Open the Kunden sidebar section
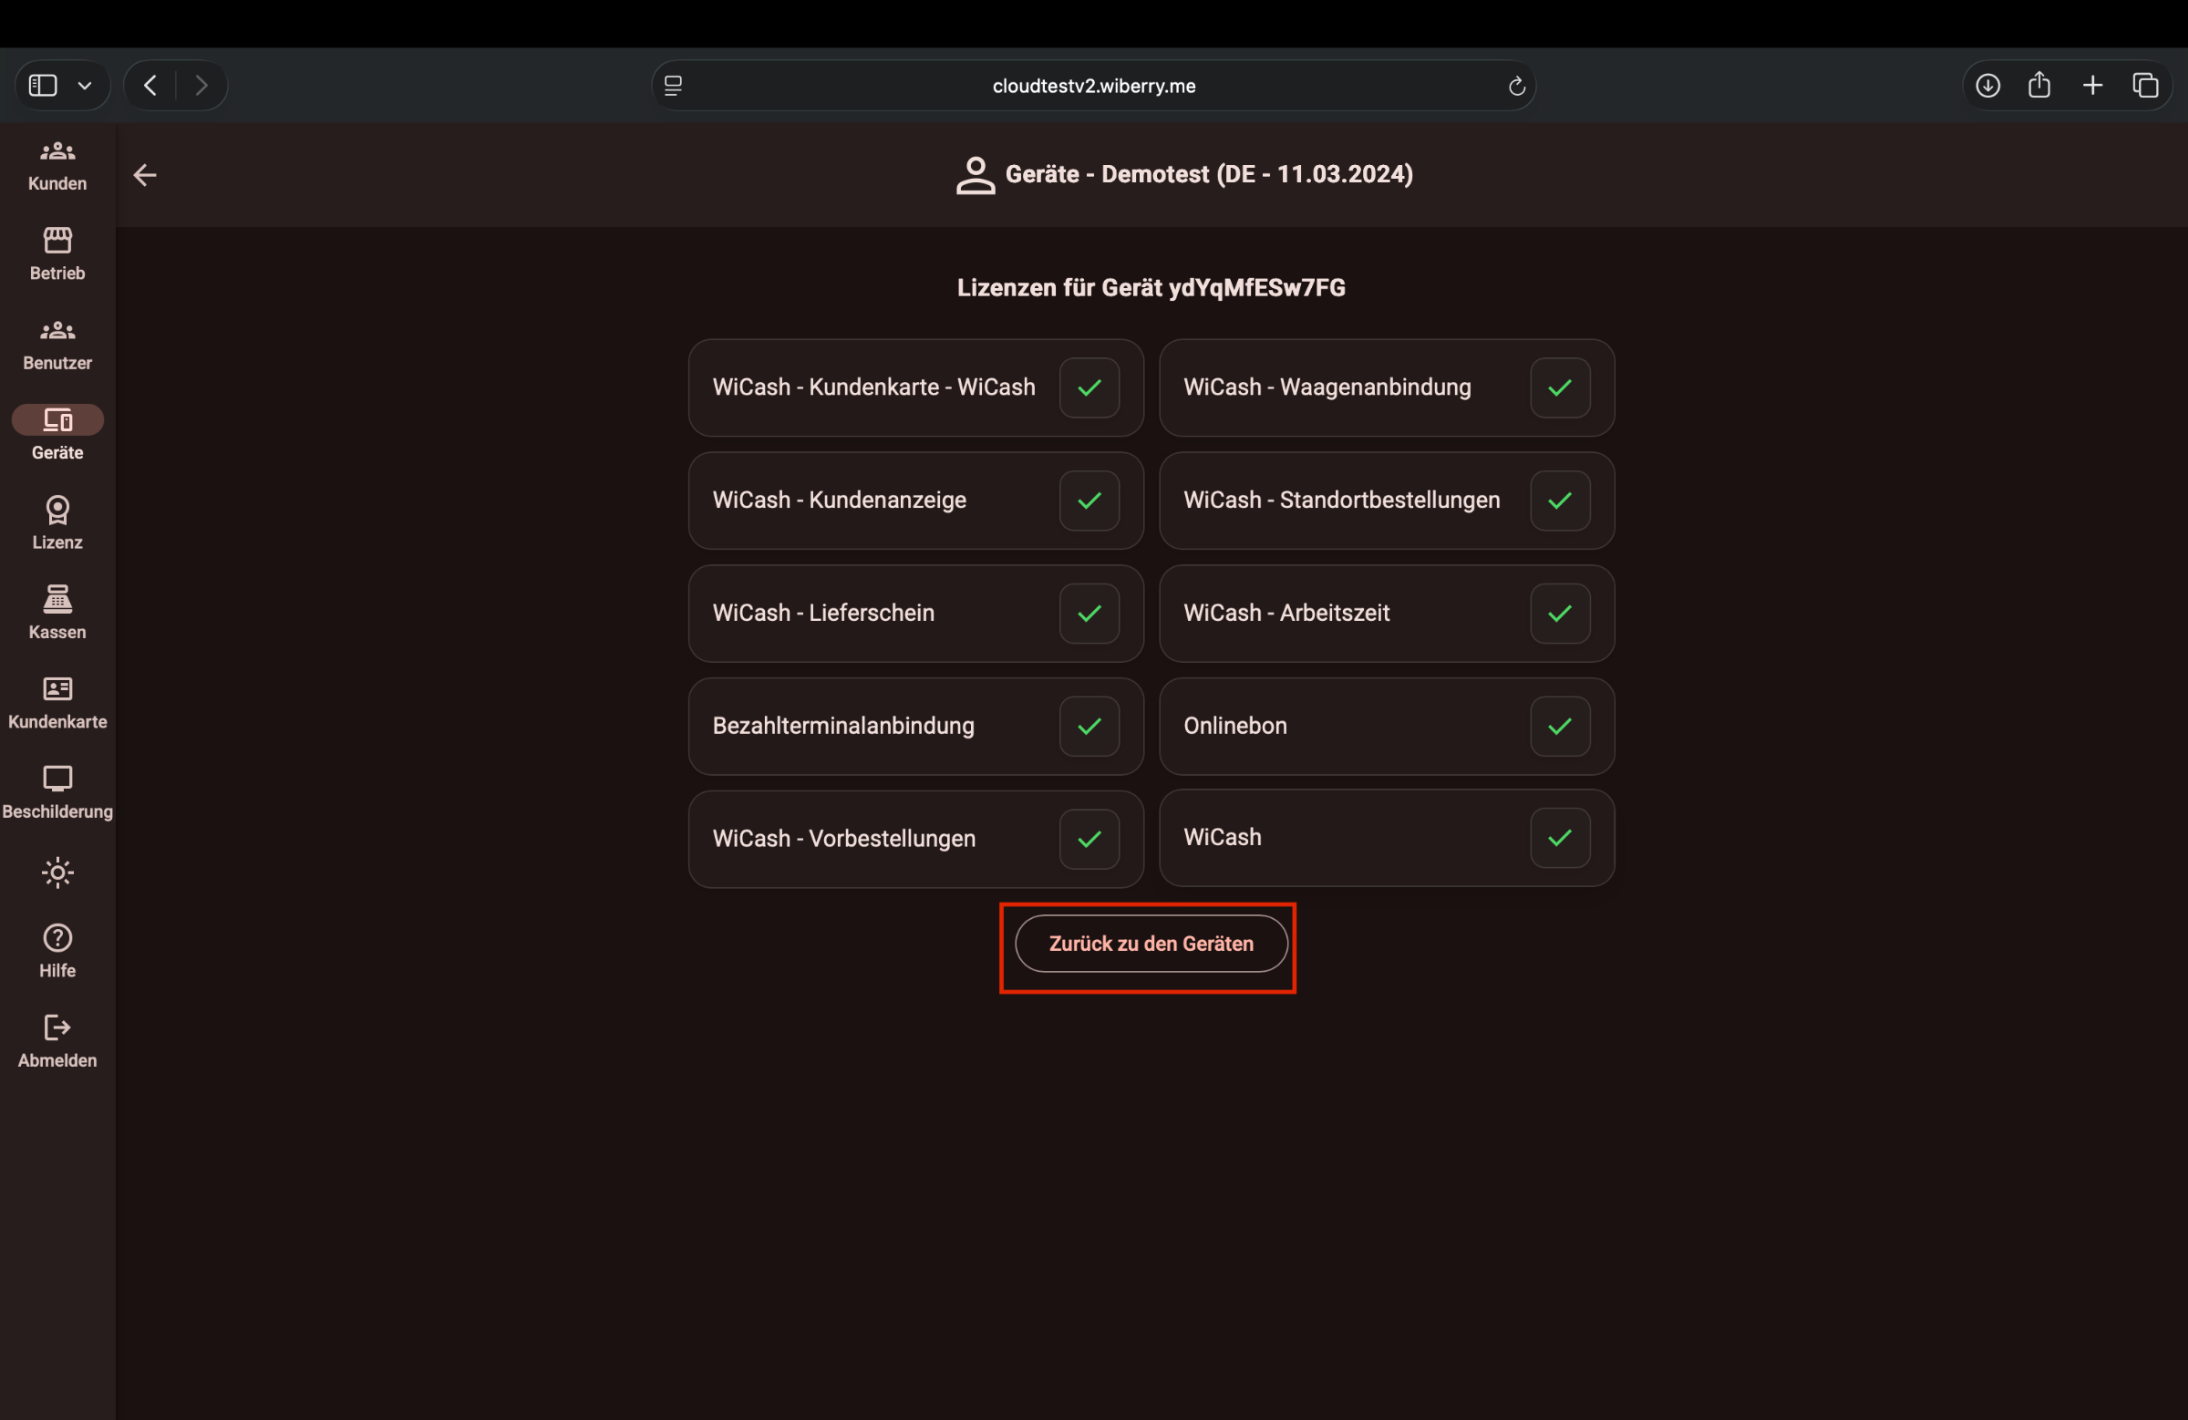Screen dimensions: 2188x1420 point(57,165)
